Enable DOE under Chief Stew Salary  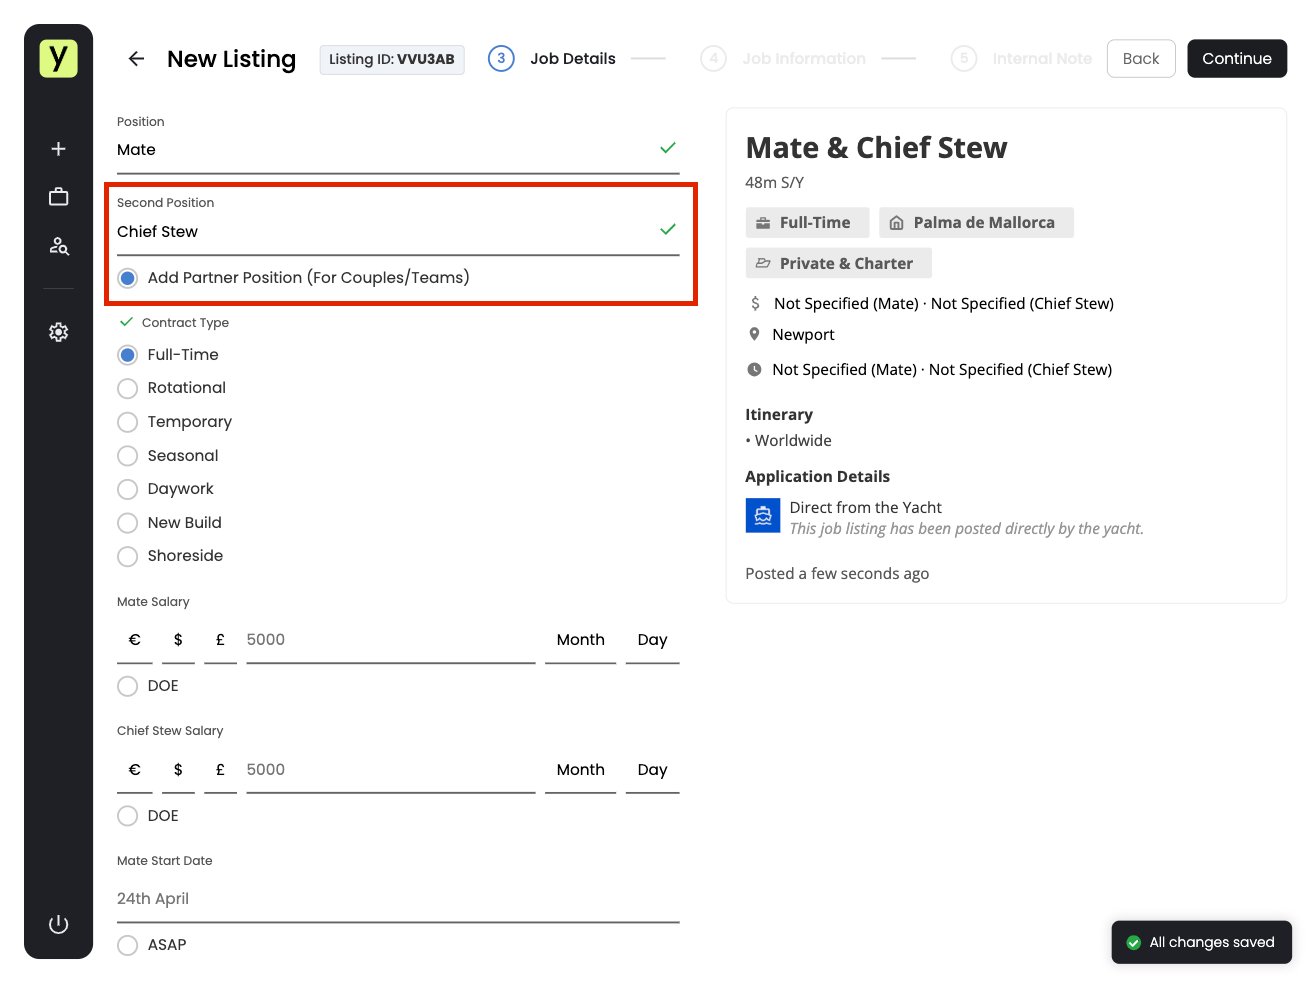pos(127,816)
